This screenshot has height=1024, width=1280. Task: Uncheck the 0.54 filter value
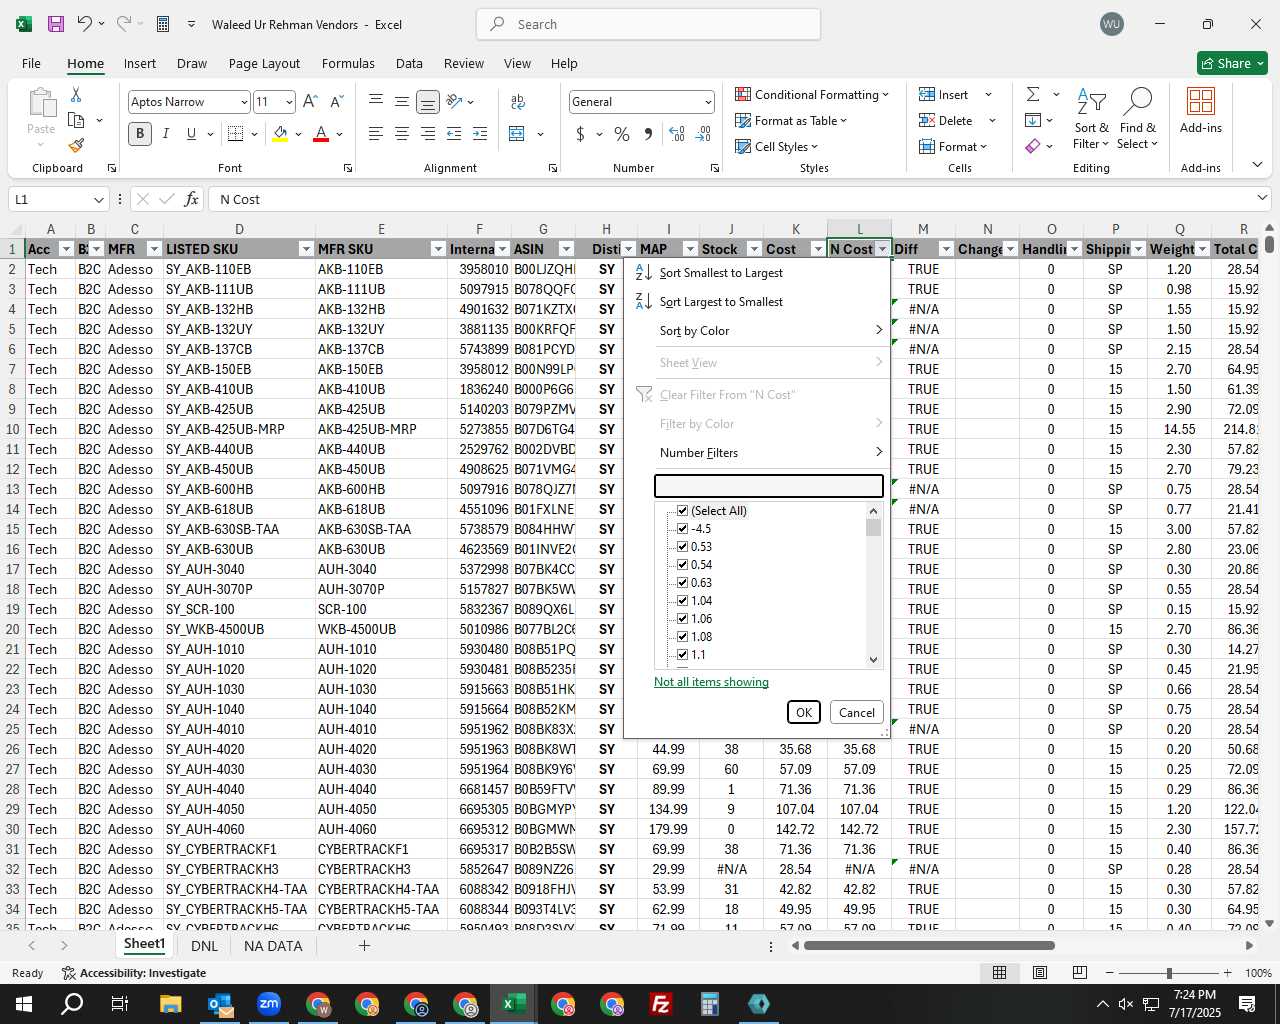683,564
